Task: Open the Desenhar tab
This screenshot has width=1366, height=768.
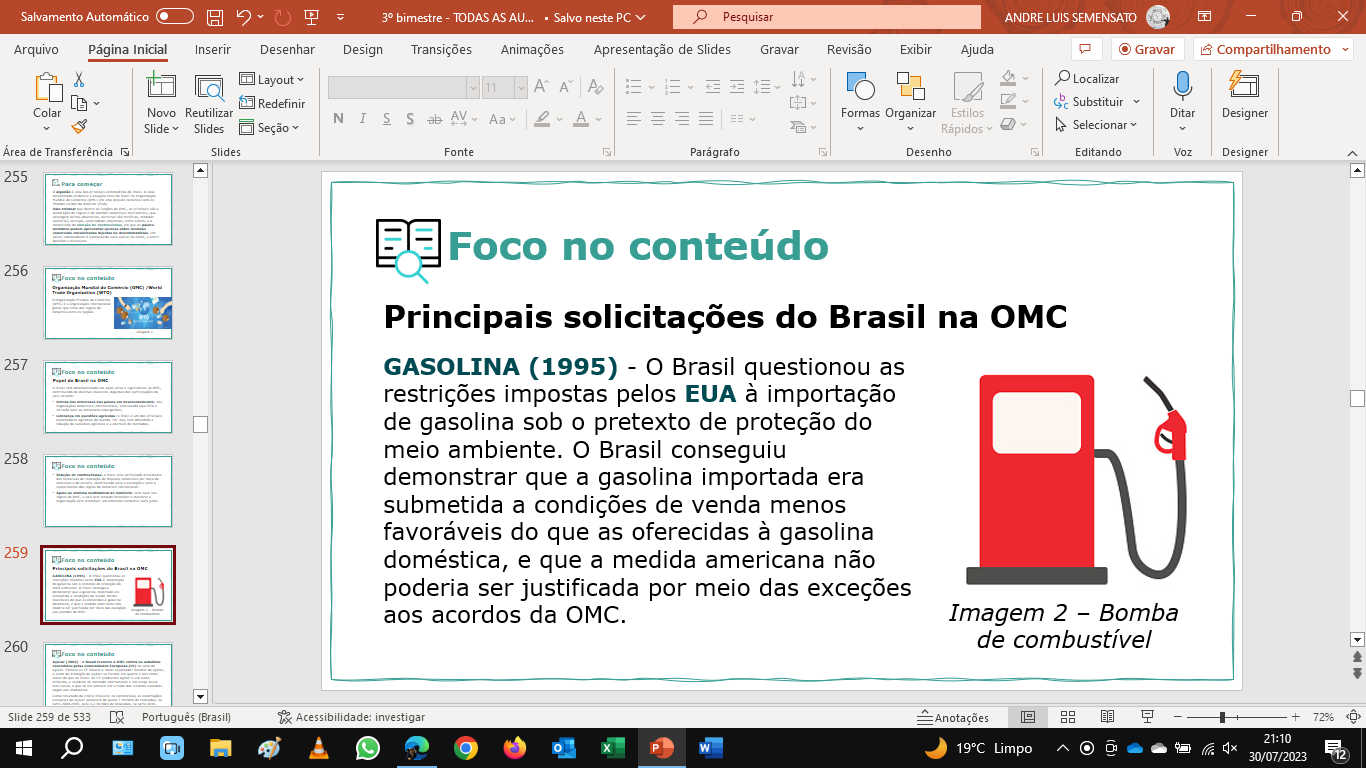Action: 287,50
